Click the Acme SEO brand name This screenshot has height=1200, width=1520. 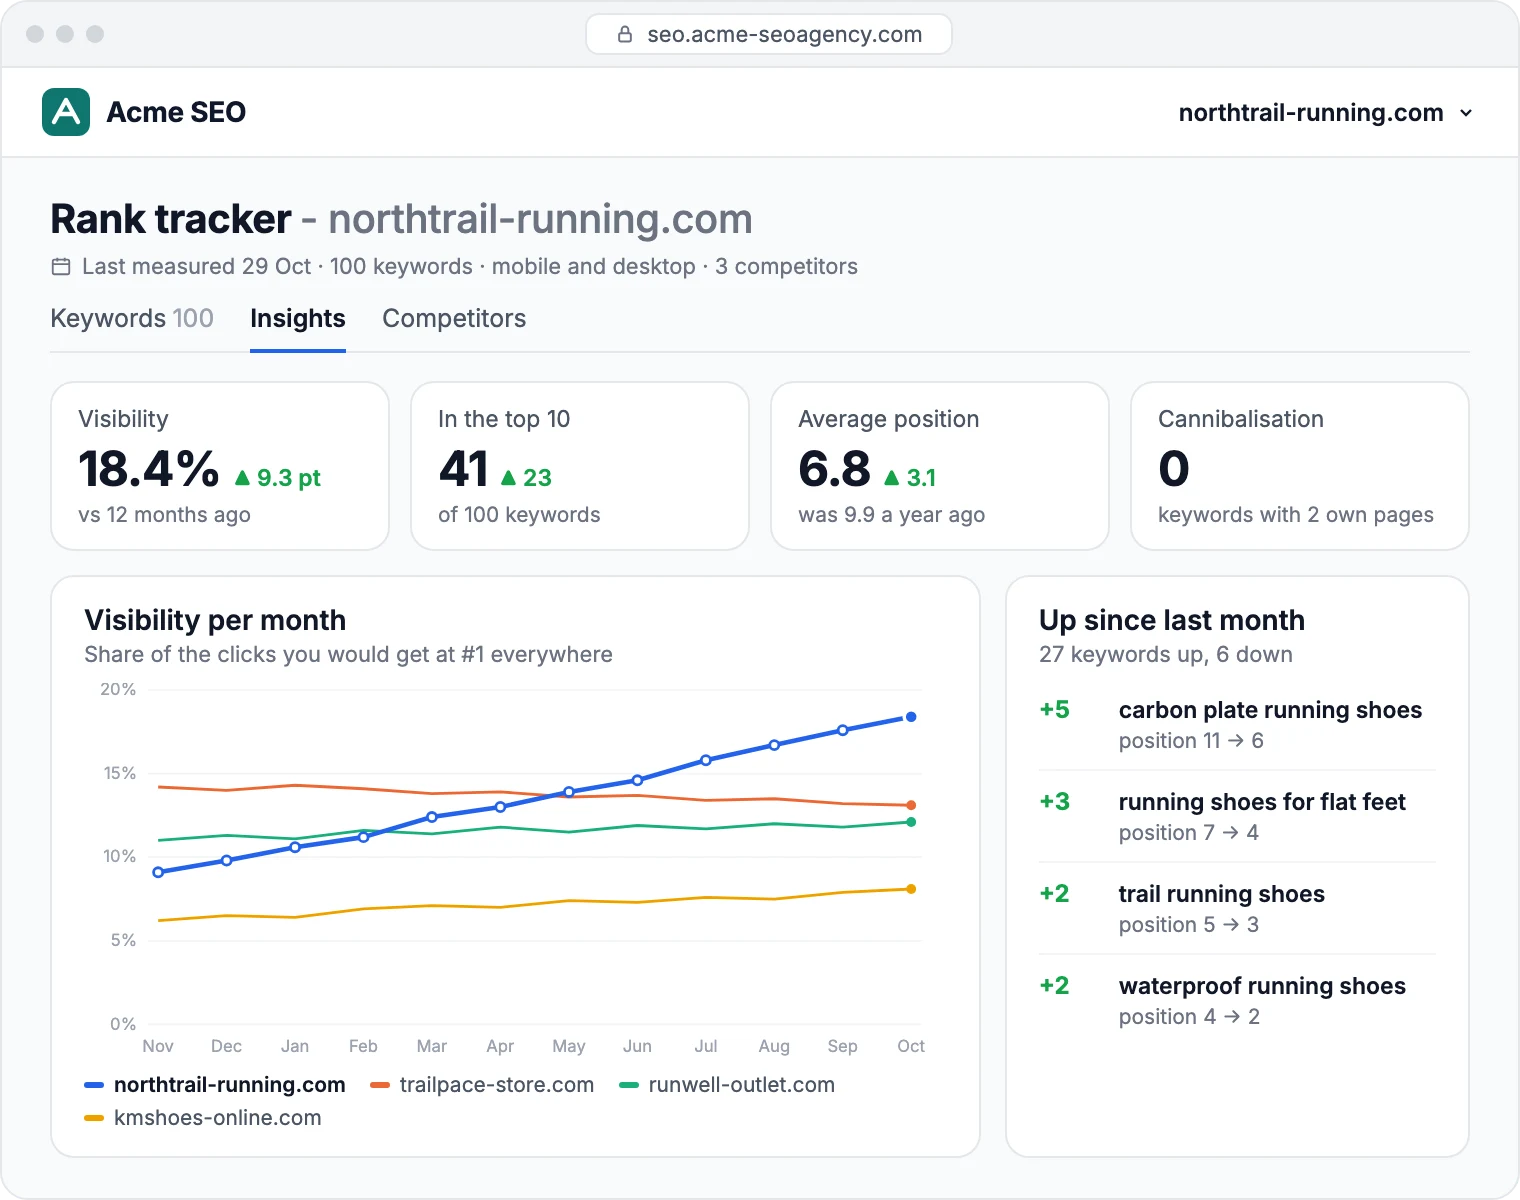[176, 112]
